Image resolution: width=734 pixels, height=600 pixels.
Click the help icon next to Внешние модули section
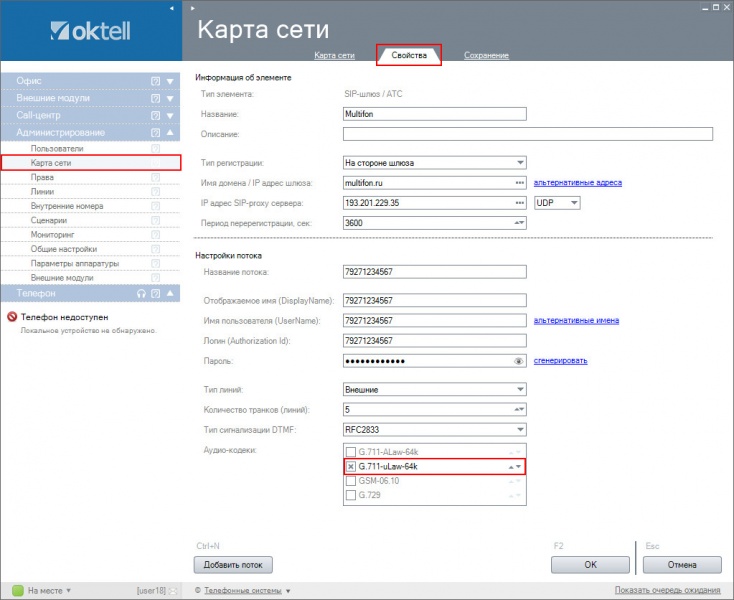click(155, 98)
